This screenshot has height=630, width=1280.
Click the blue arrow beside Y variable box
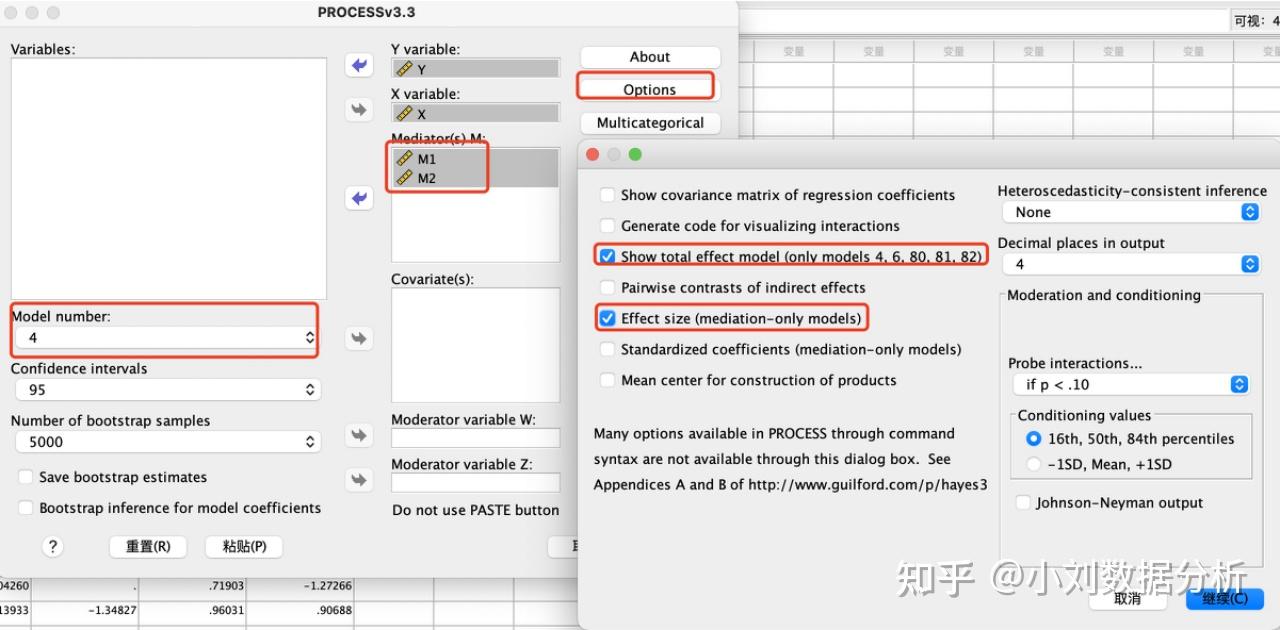[x=358, y=64]
